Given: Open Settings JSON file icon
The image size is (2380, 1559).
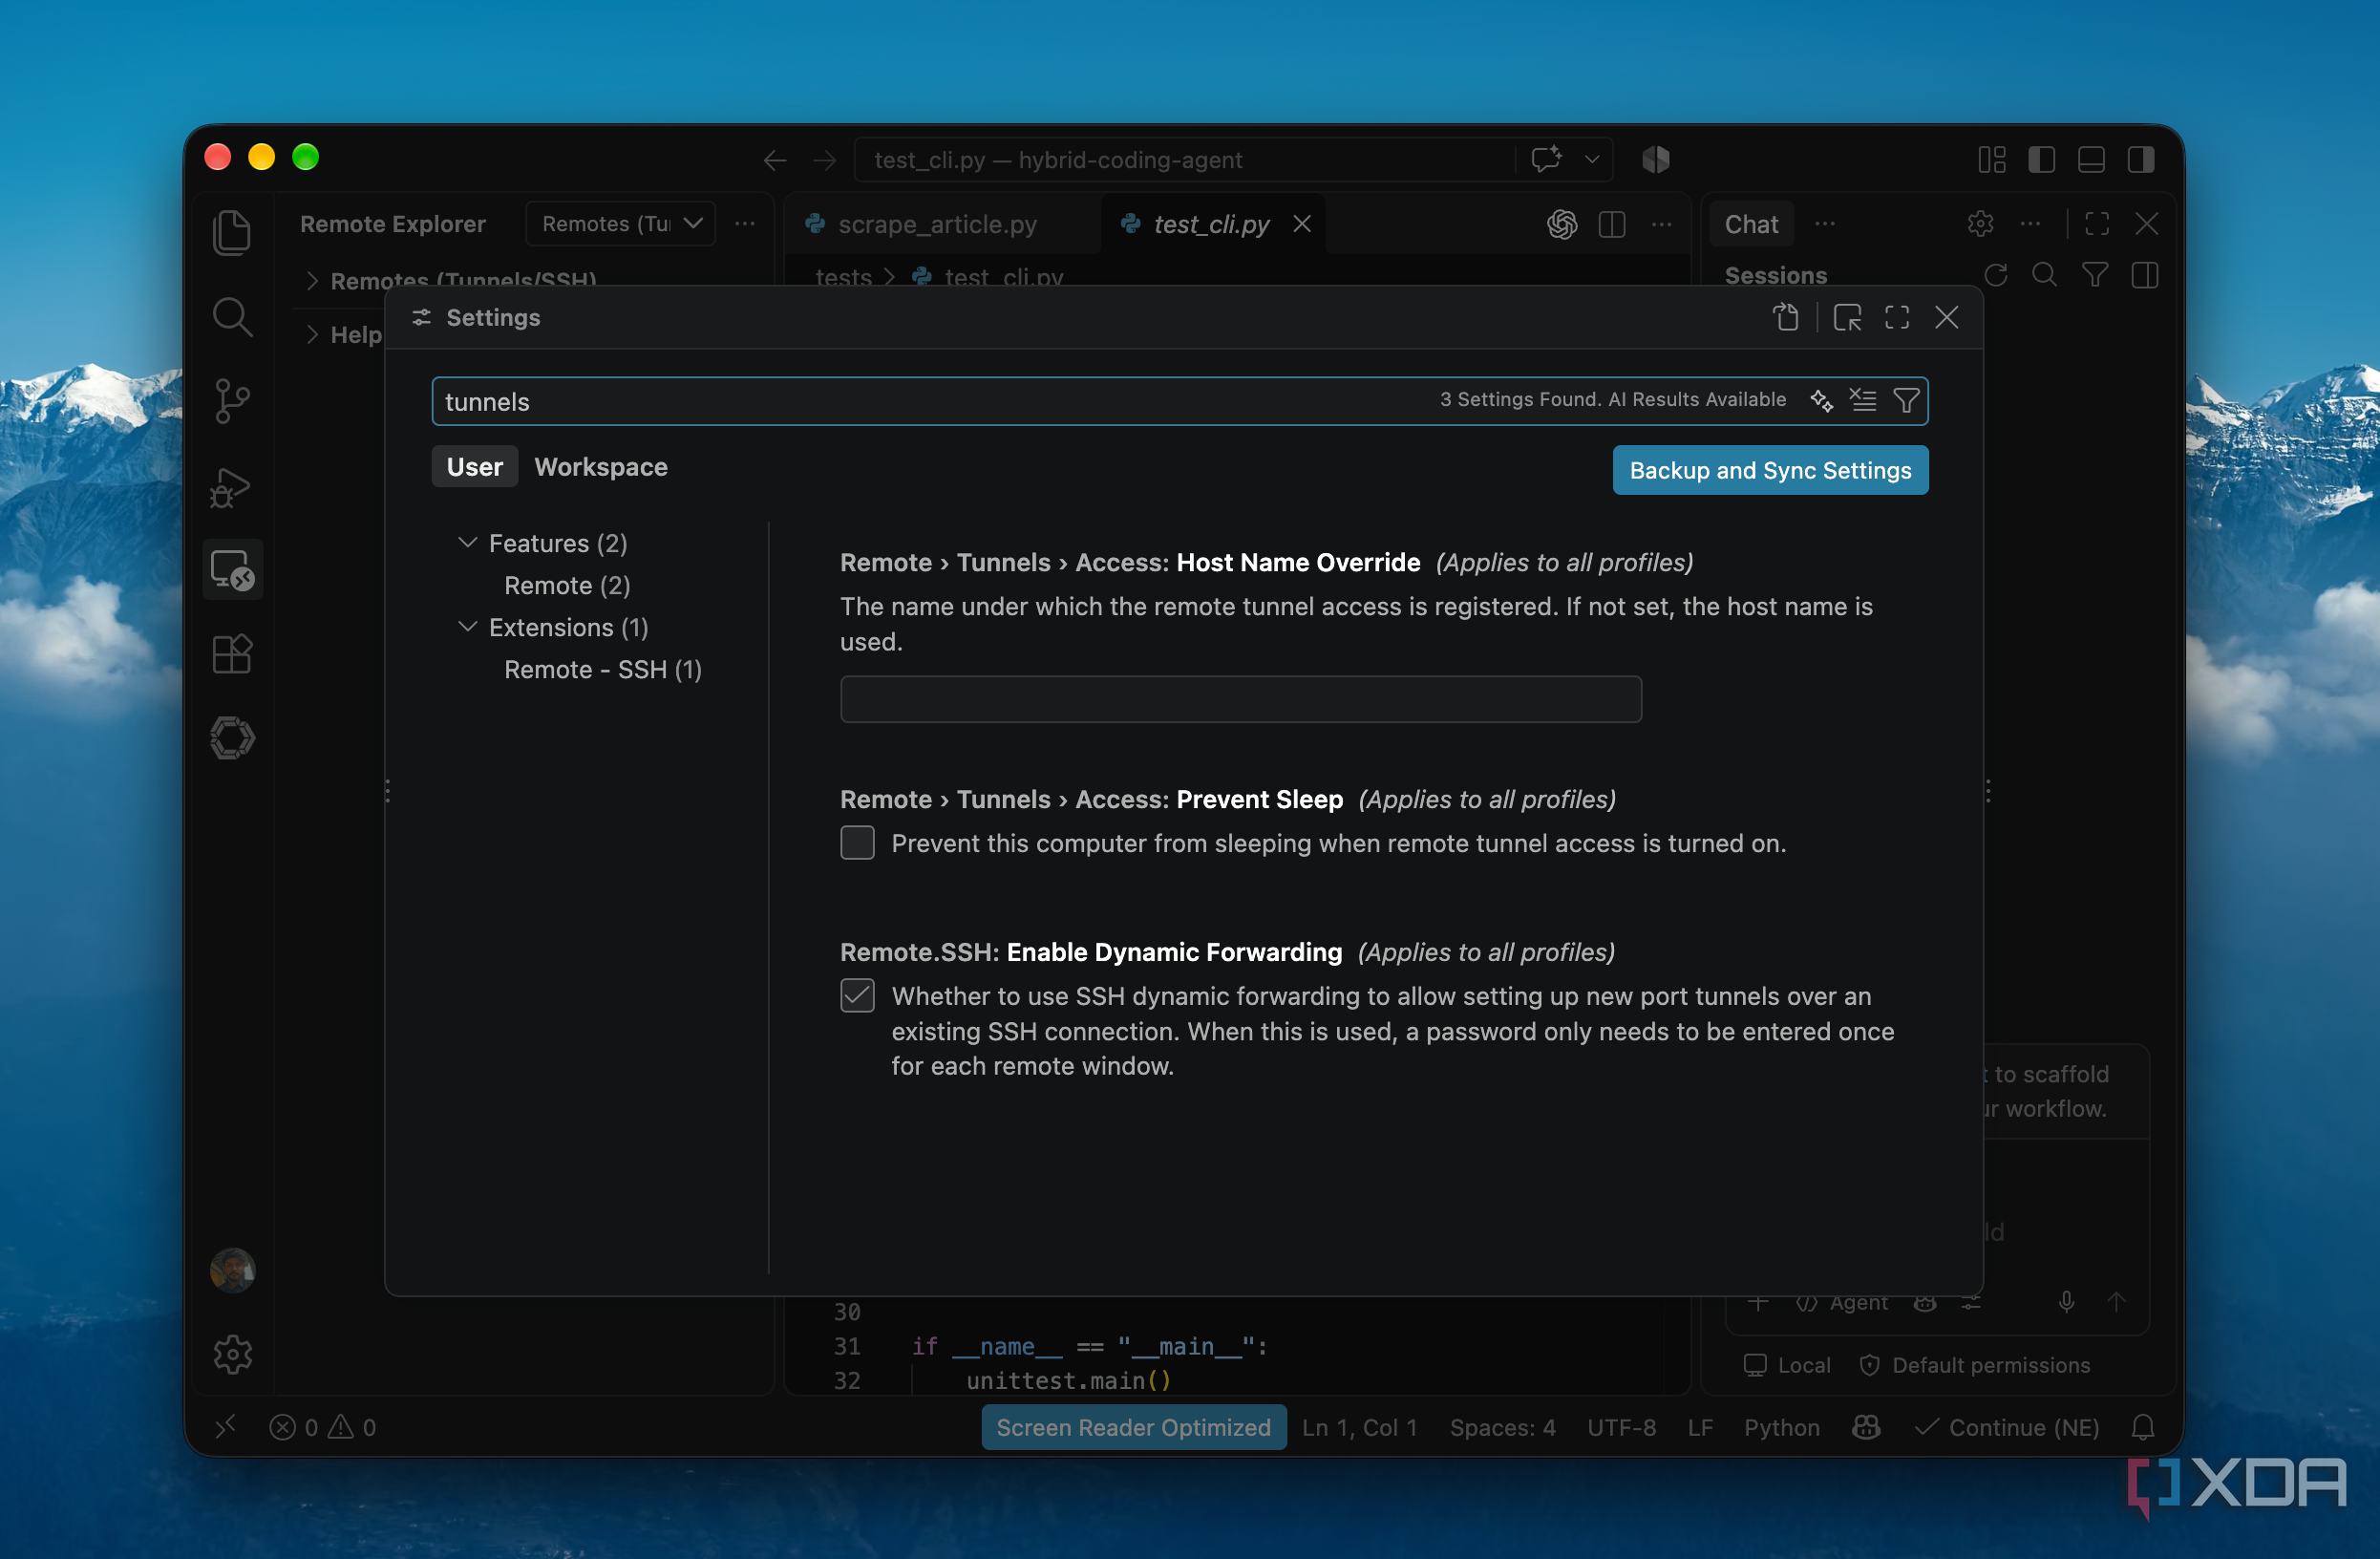Looking at the screenshot, I should 1786,318.
